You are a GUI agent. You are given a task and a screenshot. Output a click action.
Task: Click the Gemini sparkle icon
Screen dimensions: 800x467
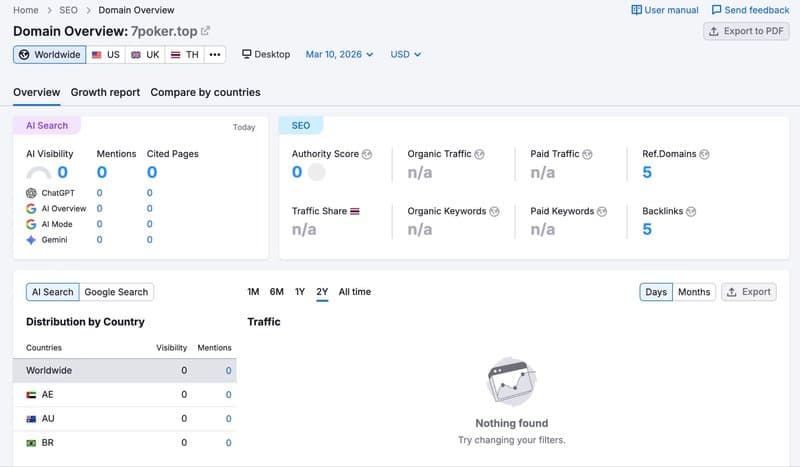click(31, 240)
